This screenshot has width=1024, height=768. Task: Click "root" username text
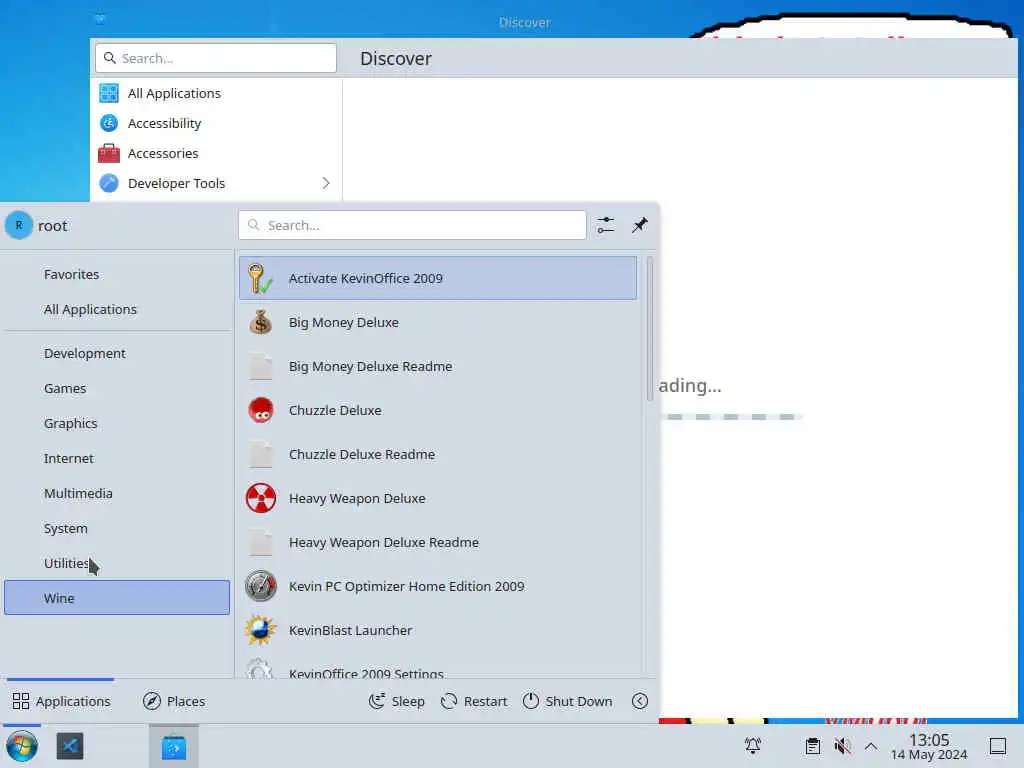pos(52,226)
